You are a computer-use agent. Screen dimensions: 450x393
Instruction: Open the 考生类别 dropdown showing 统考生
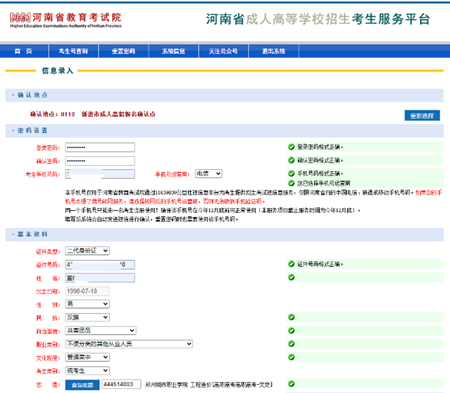[87, 370]
